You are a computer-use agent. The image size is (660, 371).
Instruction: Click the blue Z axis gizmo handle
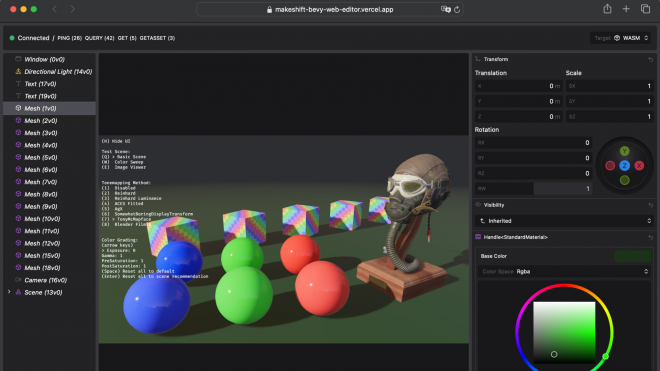(625, 165)
